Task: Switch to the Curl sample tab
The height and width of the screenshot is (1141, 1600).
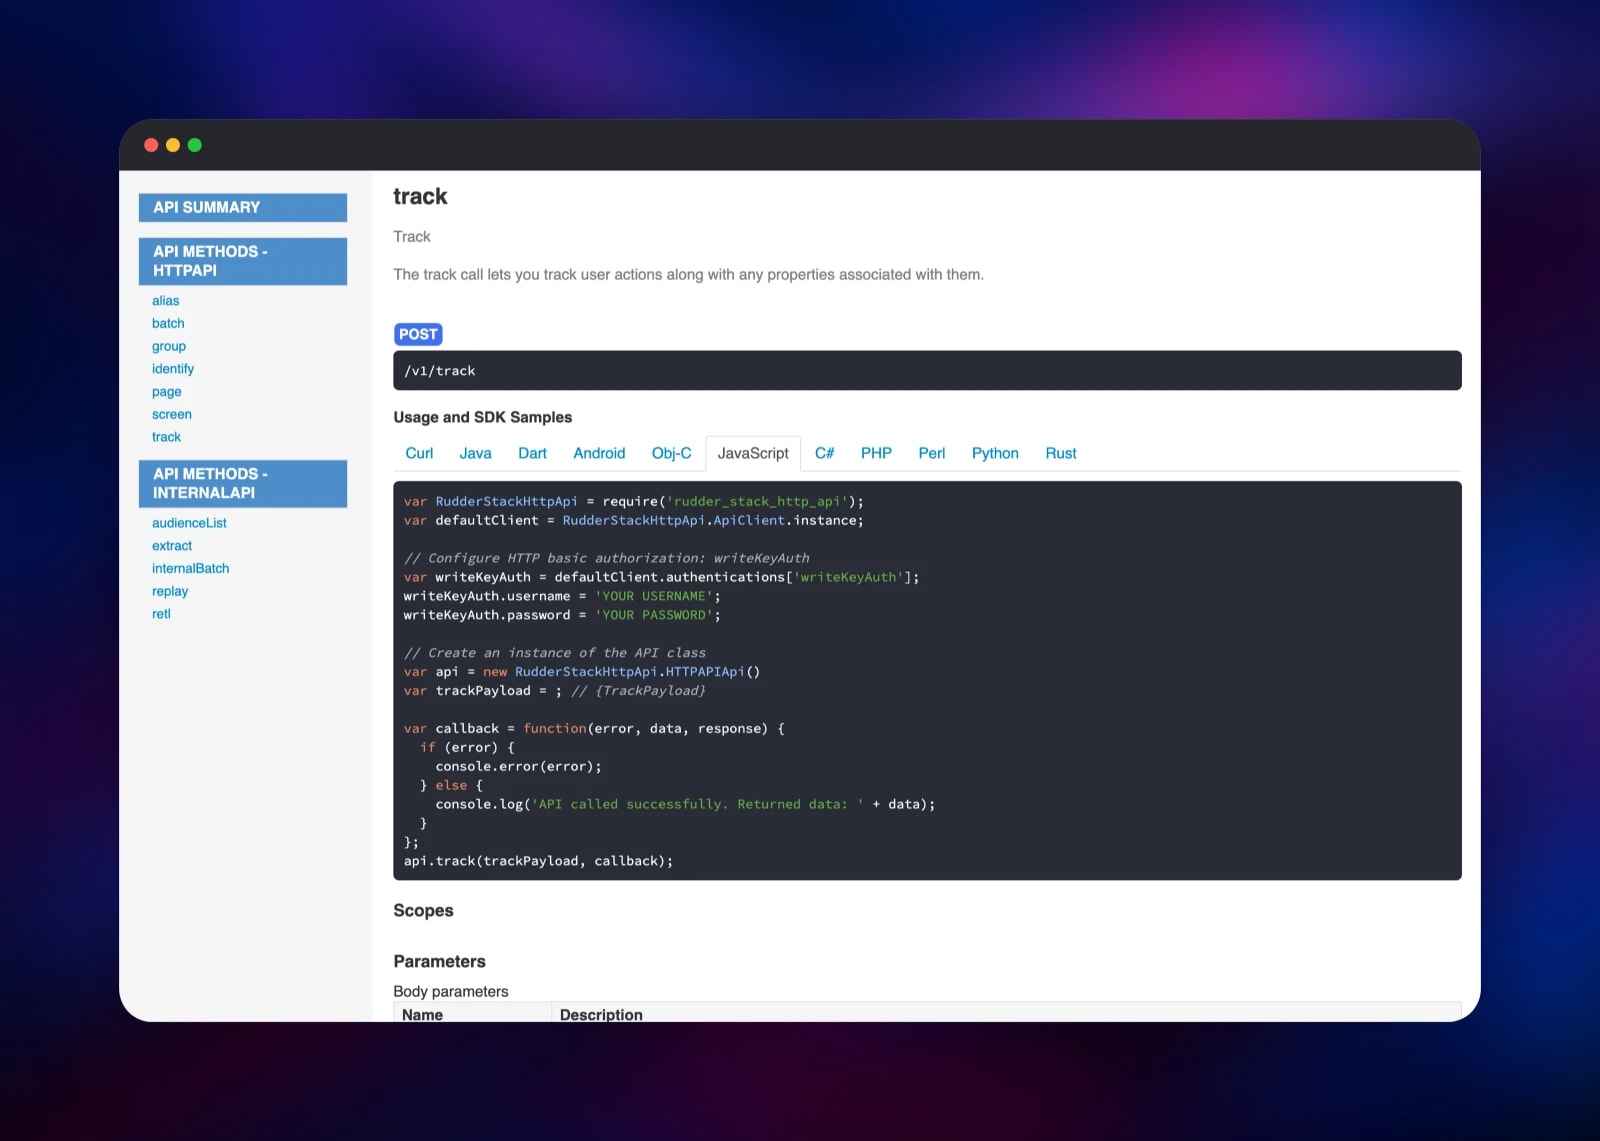Action: click(x=419, y=453)
